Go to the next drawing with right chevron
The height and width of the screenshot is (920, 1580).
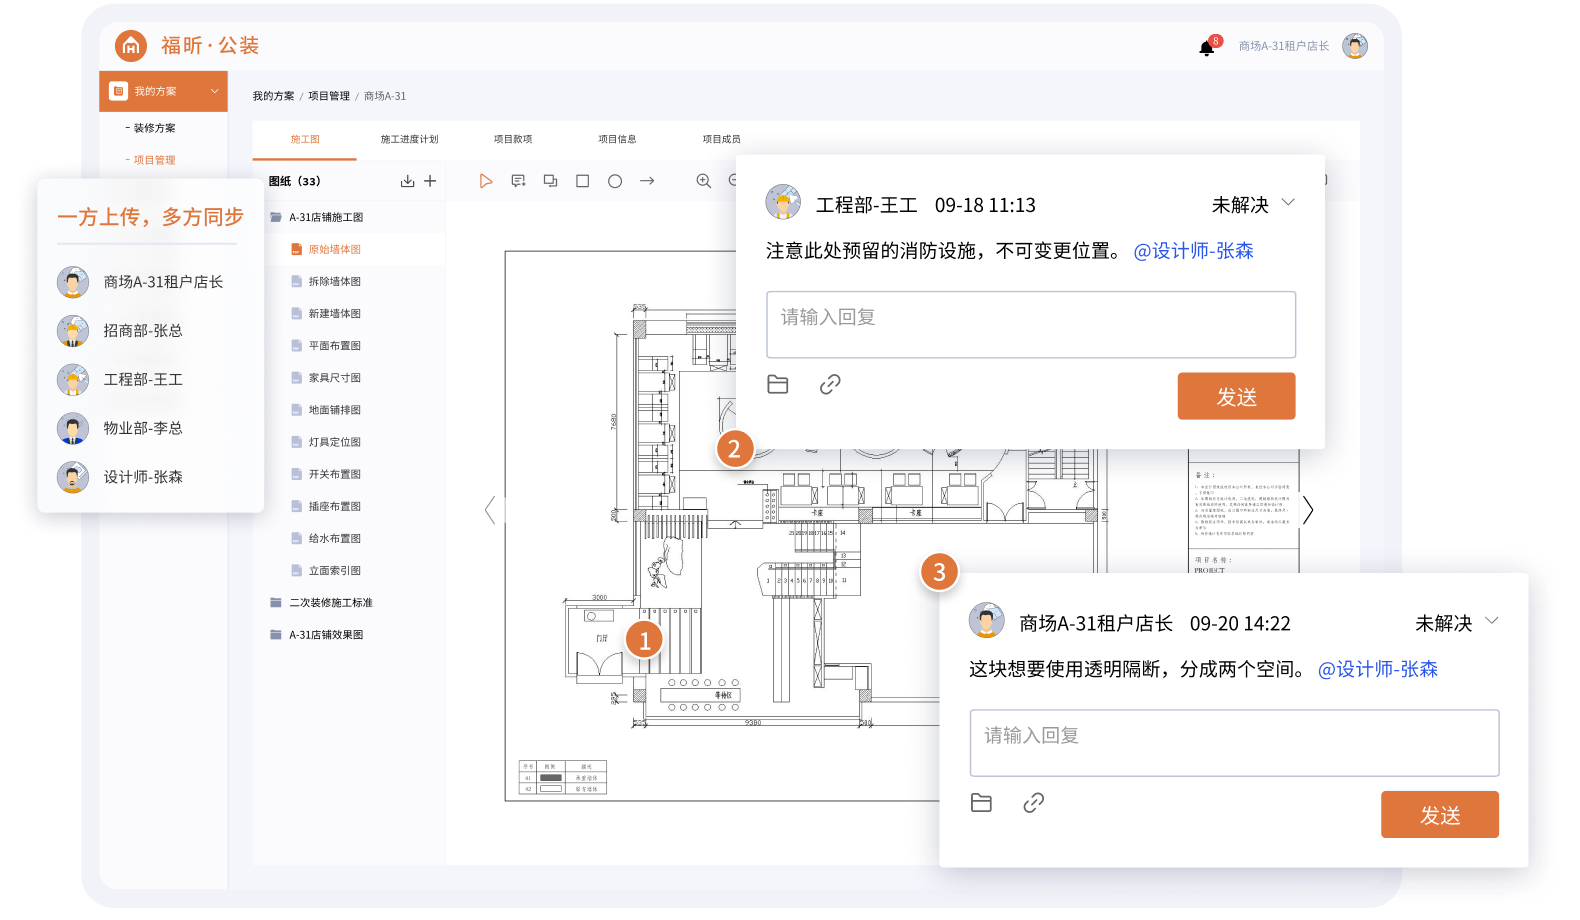click(x=1307, y=510)
